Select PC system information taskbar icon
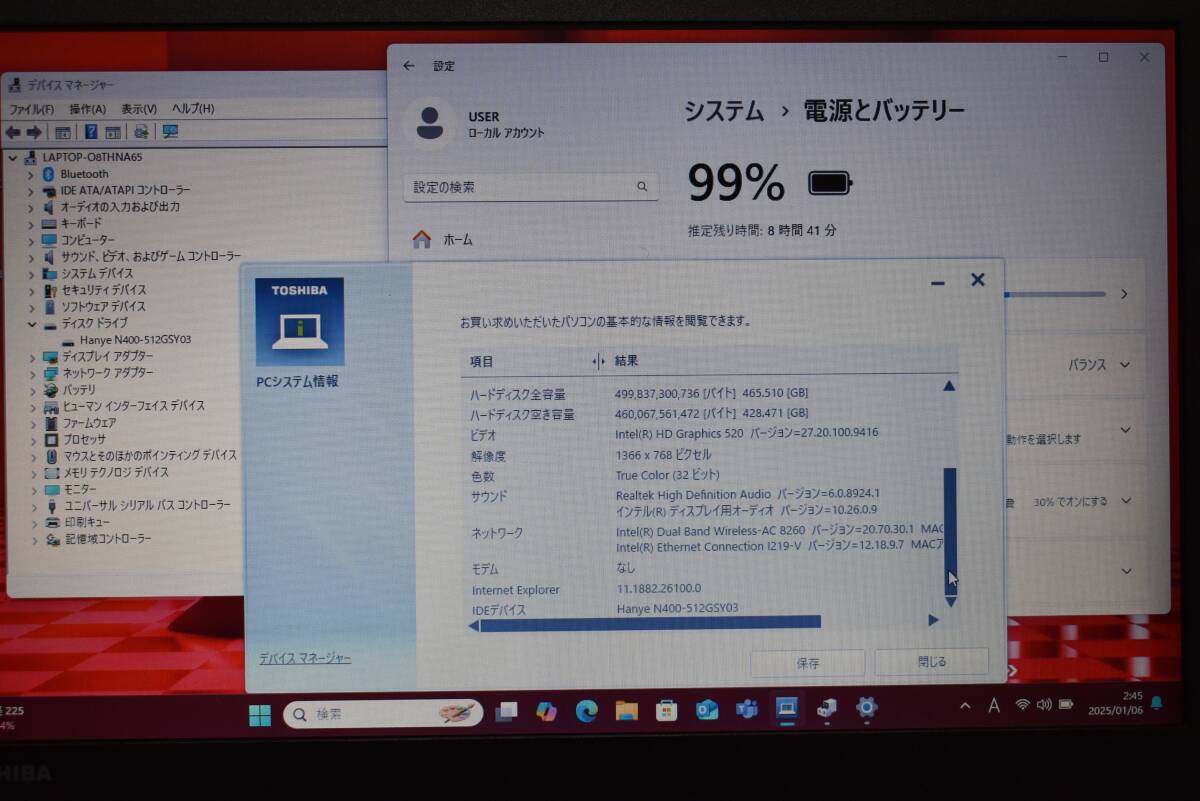Image resolution: width=1200 pixels, height=801 pixels. 787,709
